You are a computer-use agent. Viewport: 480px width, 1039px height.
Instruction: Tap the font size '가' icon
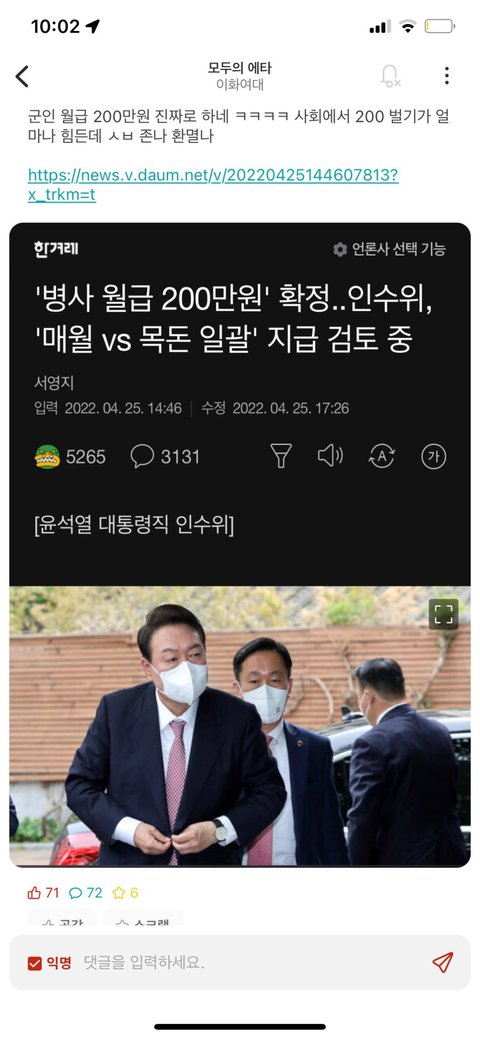[x=434, y=456]
